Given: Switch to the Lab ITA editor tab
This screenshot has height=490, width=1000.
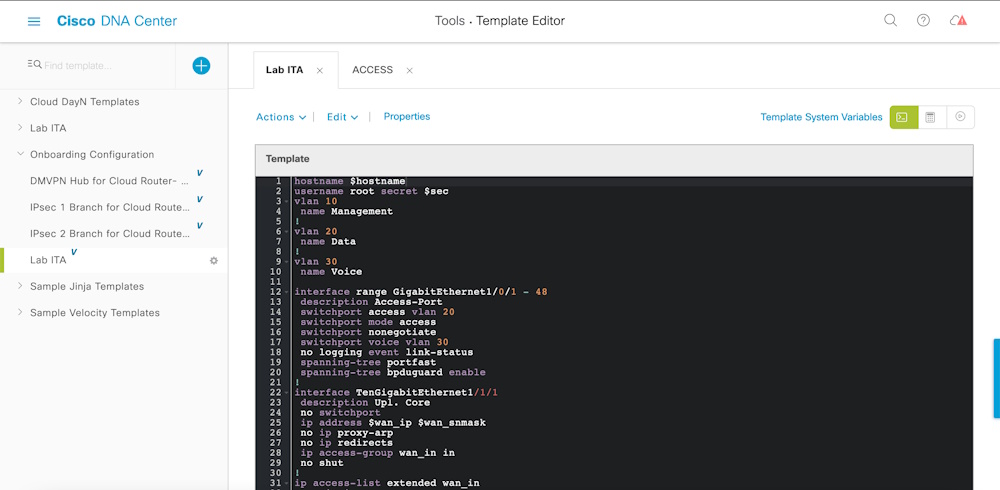Looking at the screenshot, I should click(x=284, y=70).
